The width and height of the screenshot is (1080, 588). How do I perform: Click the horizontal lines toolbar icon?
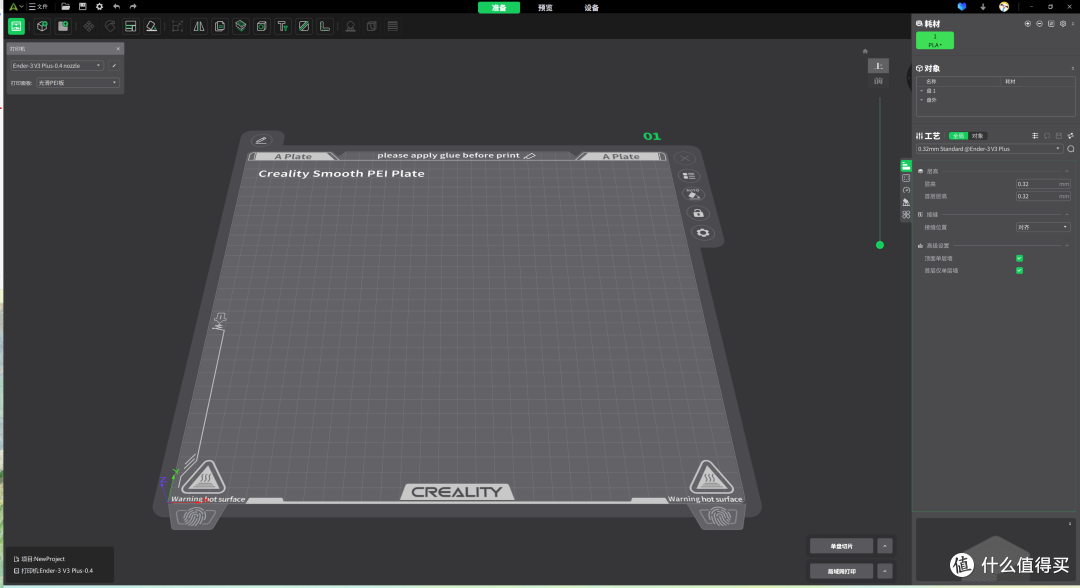393,26
